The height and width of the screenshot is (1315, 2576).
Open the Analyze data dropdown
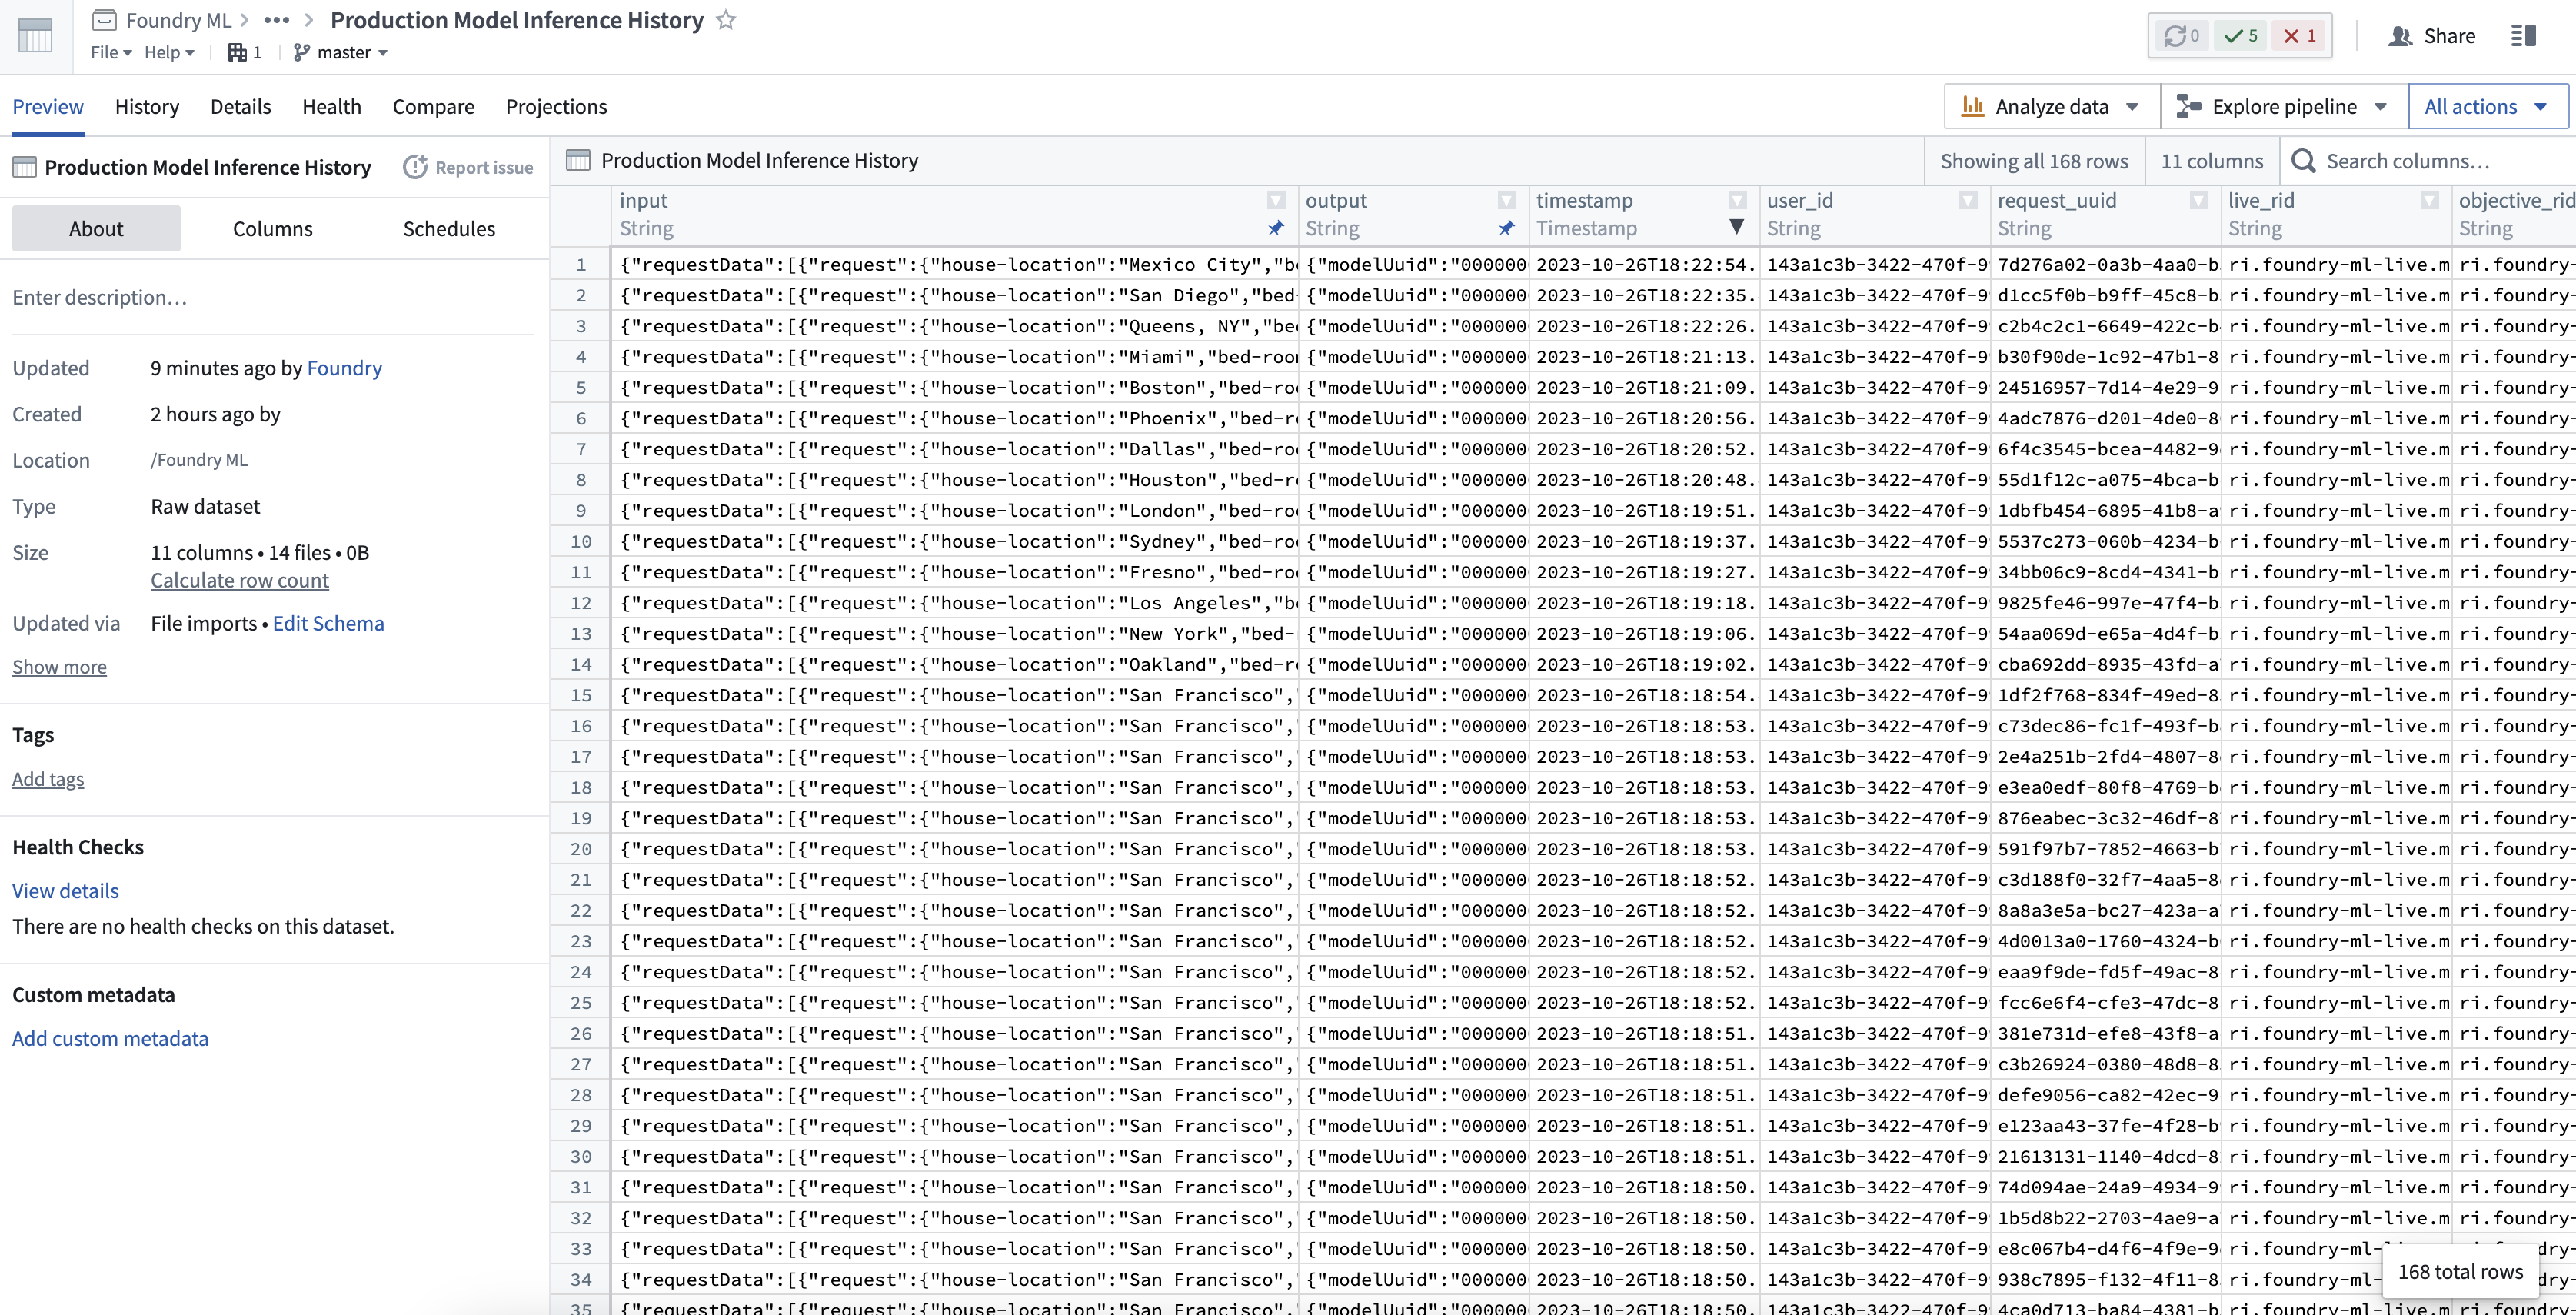tap(2052, 106)
